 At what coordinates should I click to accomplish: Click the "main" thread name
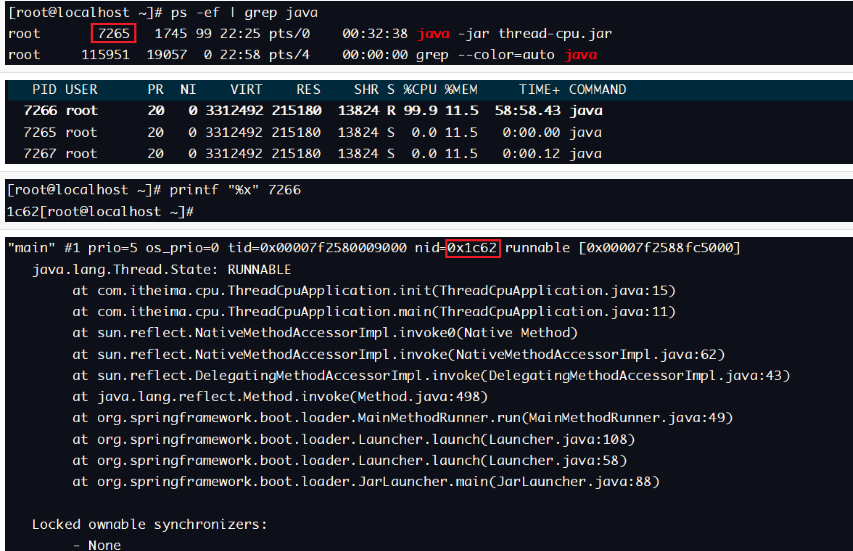tap(32, 248)
